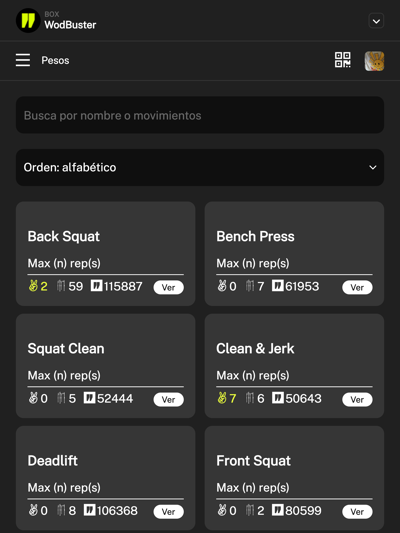The height and width of the screenshot is (533, 400).
Task: Focus the Busca por nombre o movimientos field
Action: (x=200, y=115)
